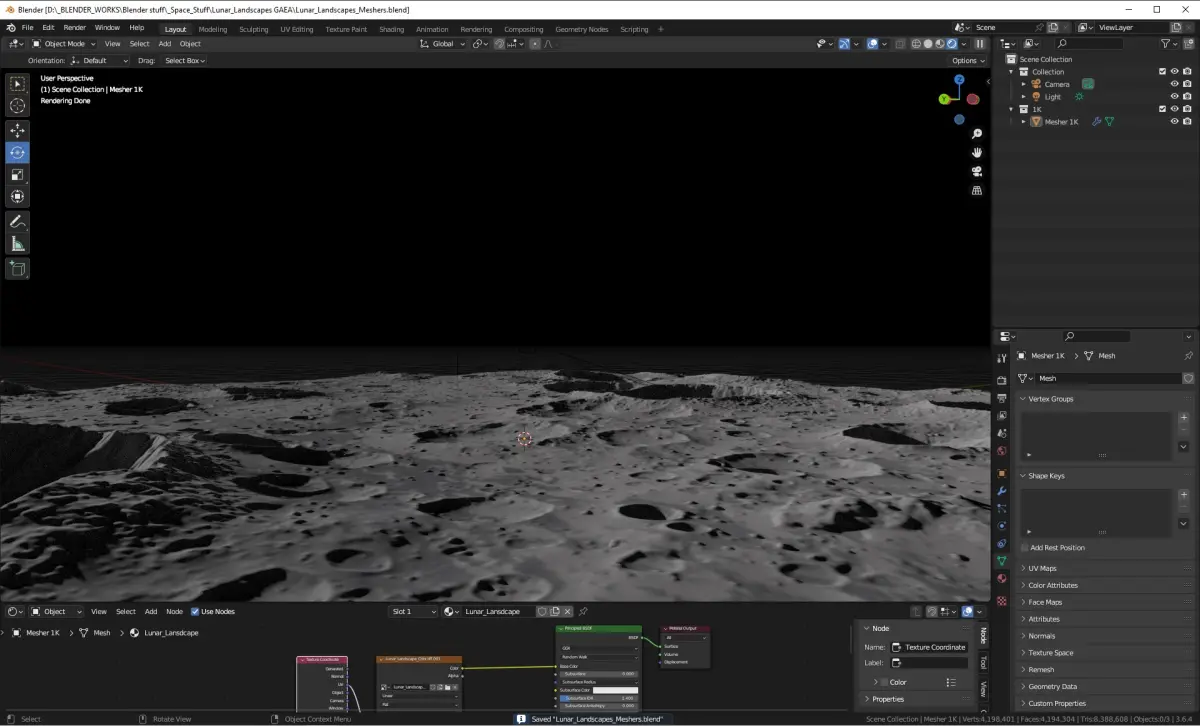Select the Select Box tool
The image size is (1200, 726).
tap(18, 84)
